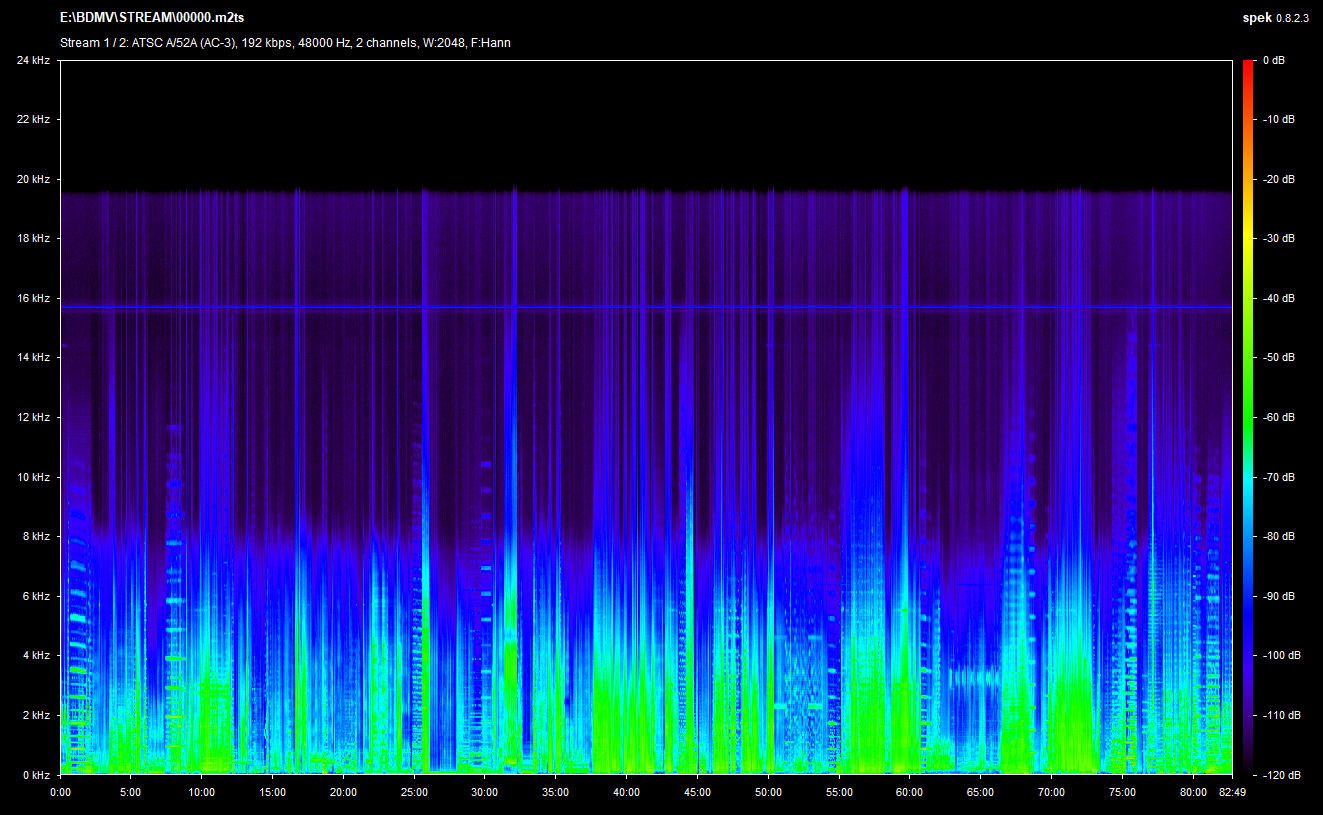This screenshot has height=815, width=1323.
Task: Select the 16 kHz frequency axis label
Action: tap(33, 299)
